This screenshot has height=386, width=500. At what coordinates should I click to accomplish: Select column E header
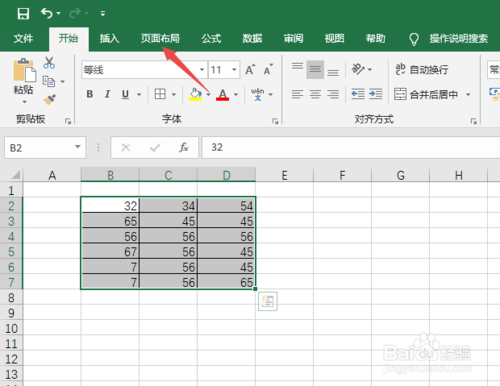tap(284, 175)
